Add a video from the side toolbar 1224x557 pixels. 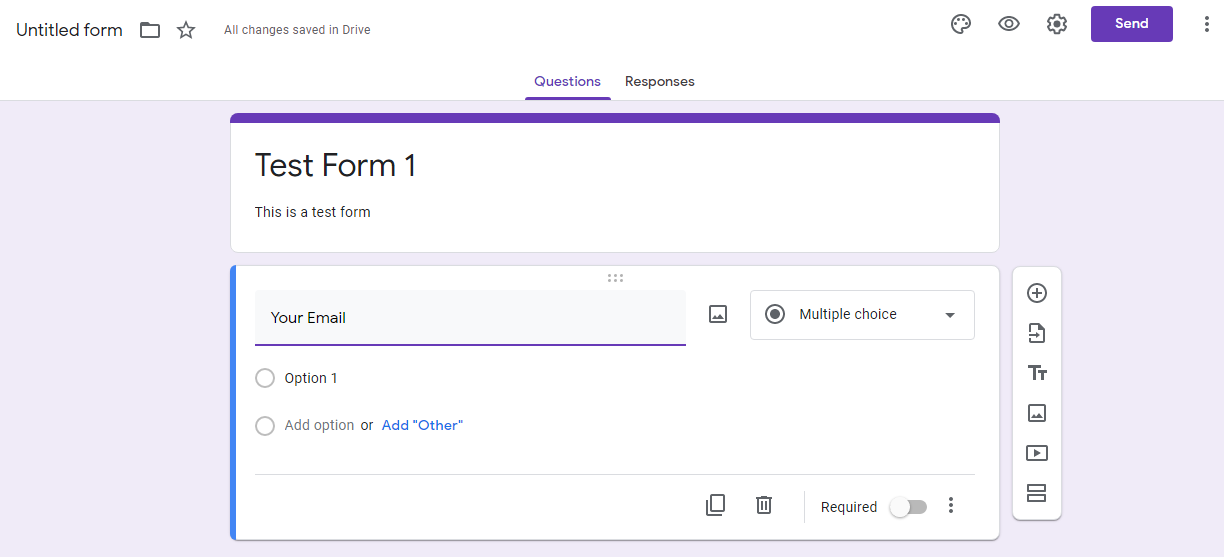[1037, 453]
